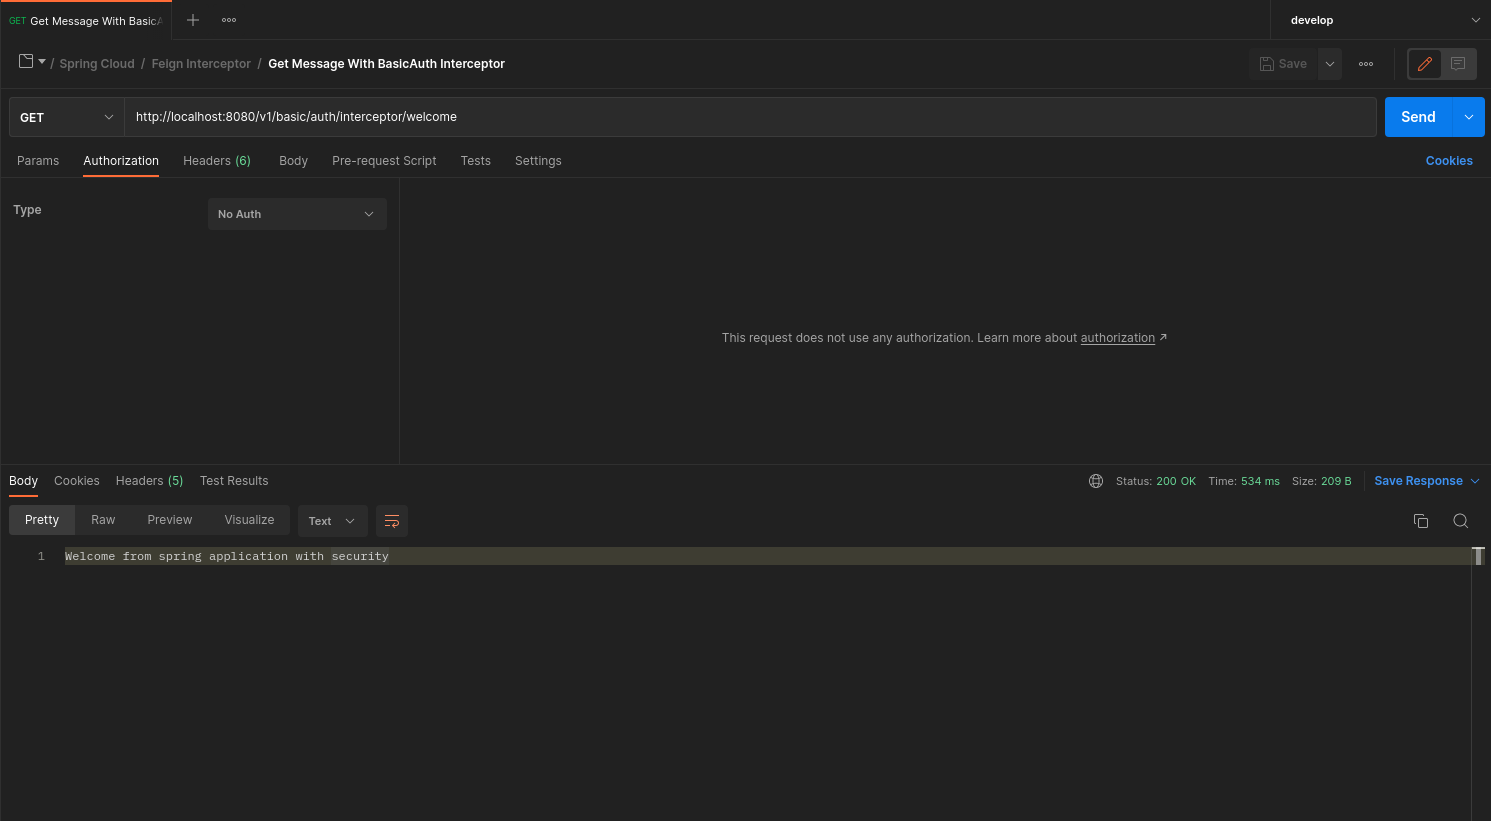Click the edit pencil icon
Viewport: 1491px width, 821px height.
coord(1425,64)
